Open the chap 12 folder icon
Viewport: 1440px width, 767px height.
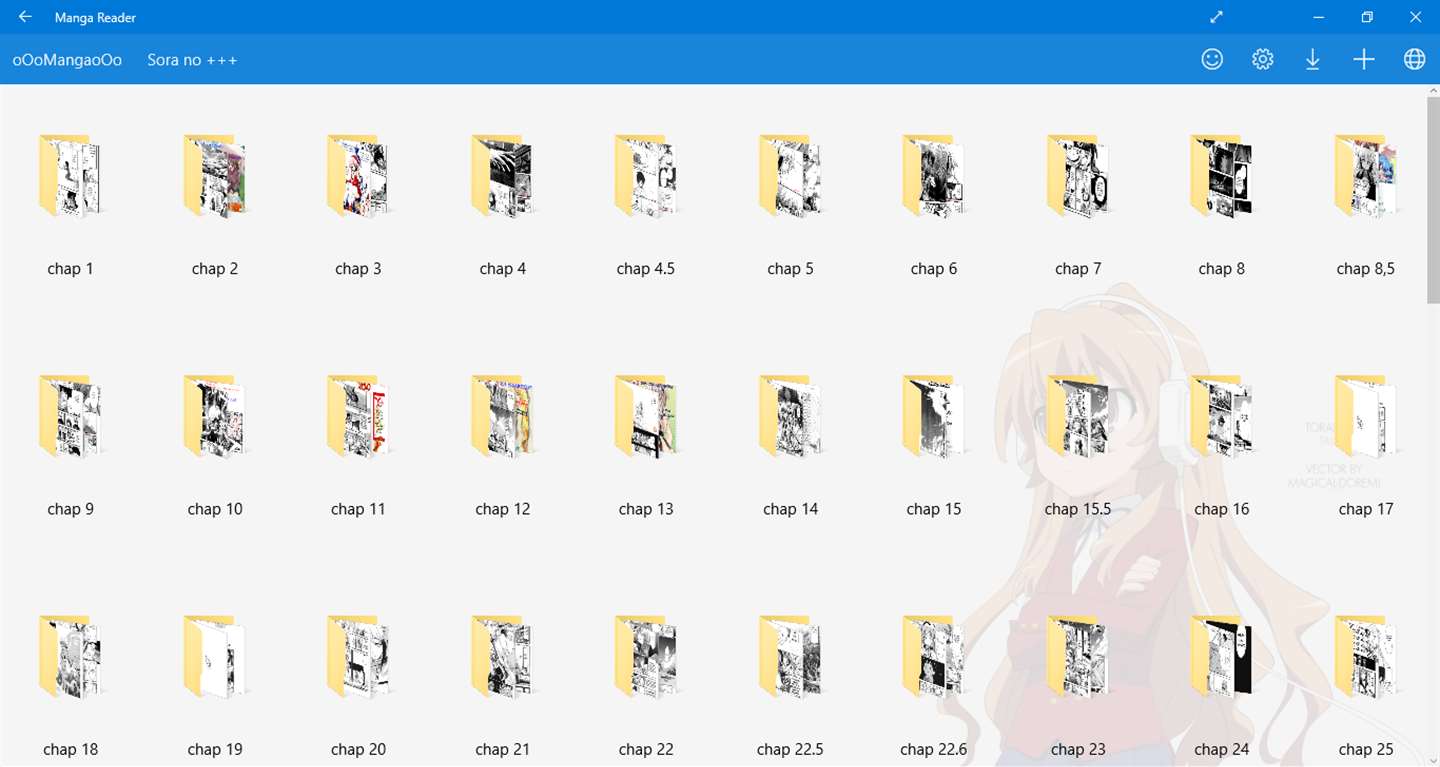[503, 417]
